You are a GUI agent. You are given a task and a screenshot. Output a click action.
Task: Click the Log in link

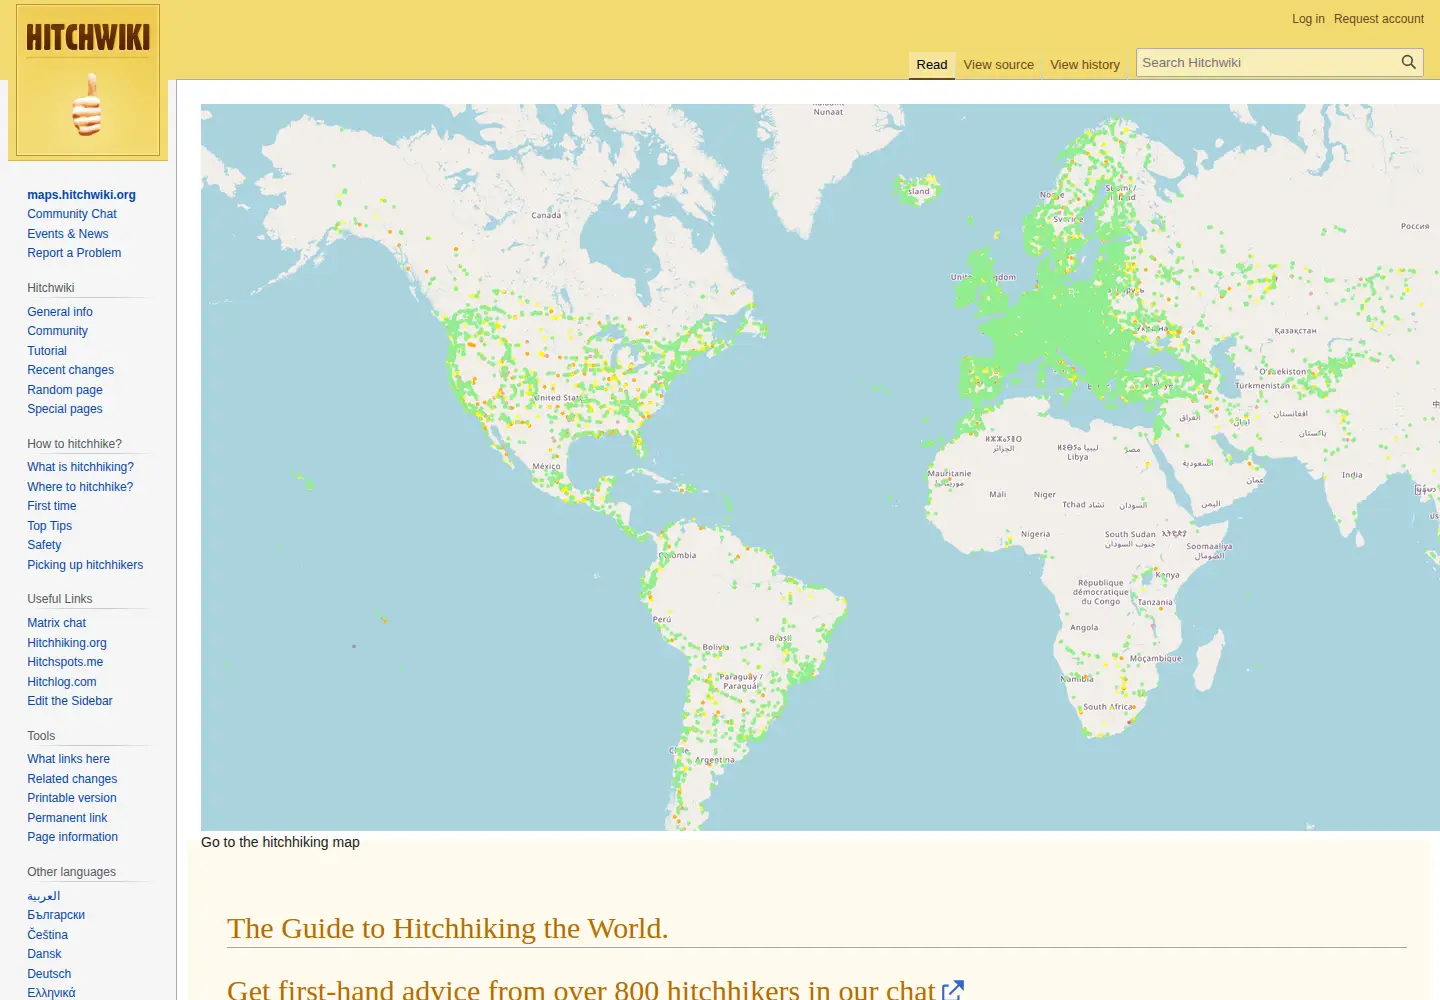tap(1308, 19)
